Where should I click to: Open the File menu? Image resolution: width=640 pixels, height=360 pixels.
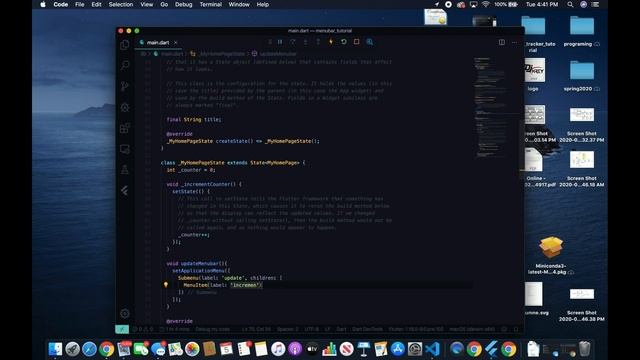(x=80, y=4)
